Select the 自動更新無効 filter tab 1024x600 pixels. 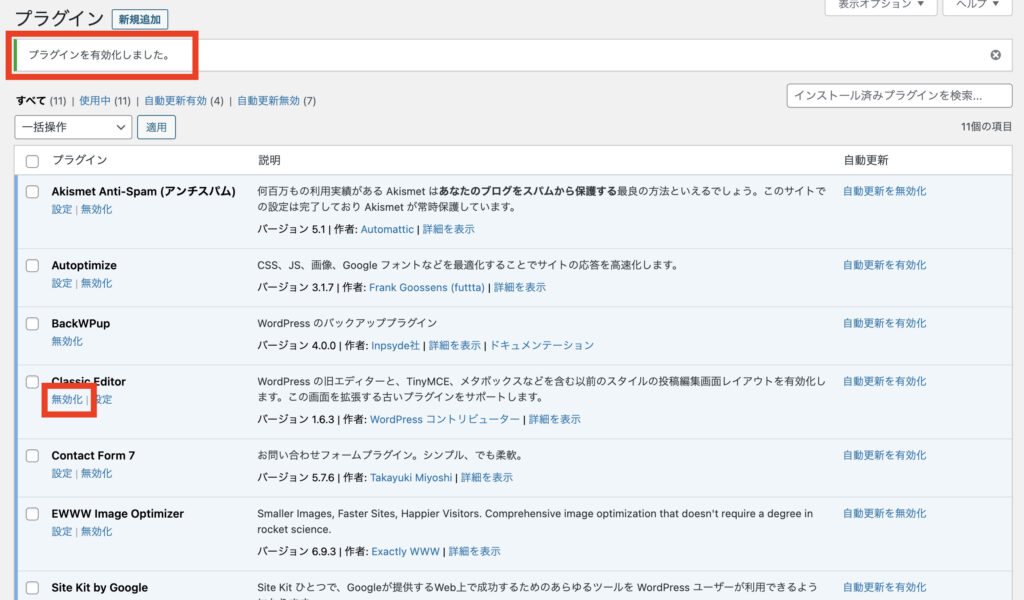click(268, 101)
